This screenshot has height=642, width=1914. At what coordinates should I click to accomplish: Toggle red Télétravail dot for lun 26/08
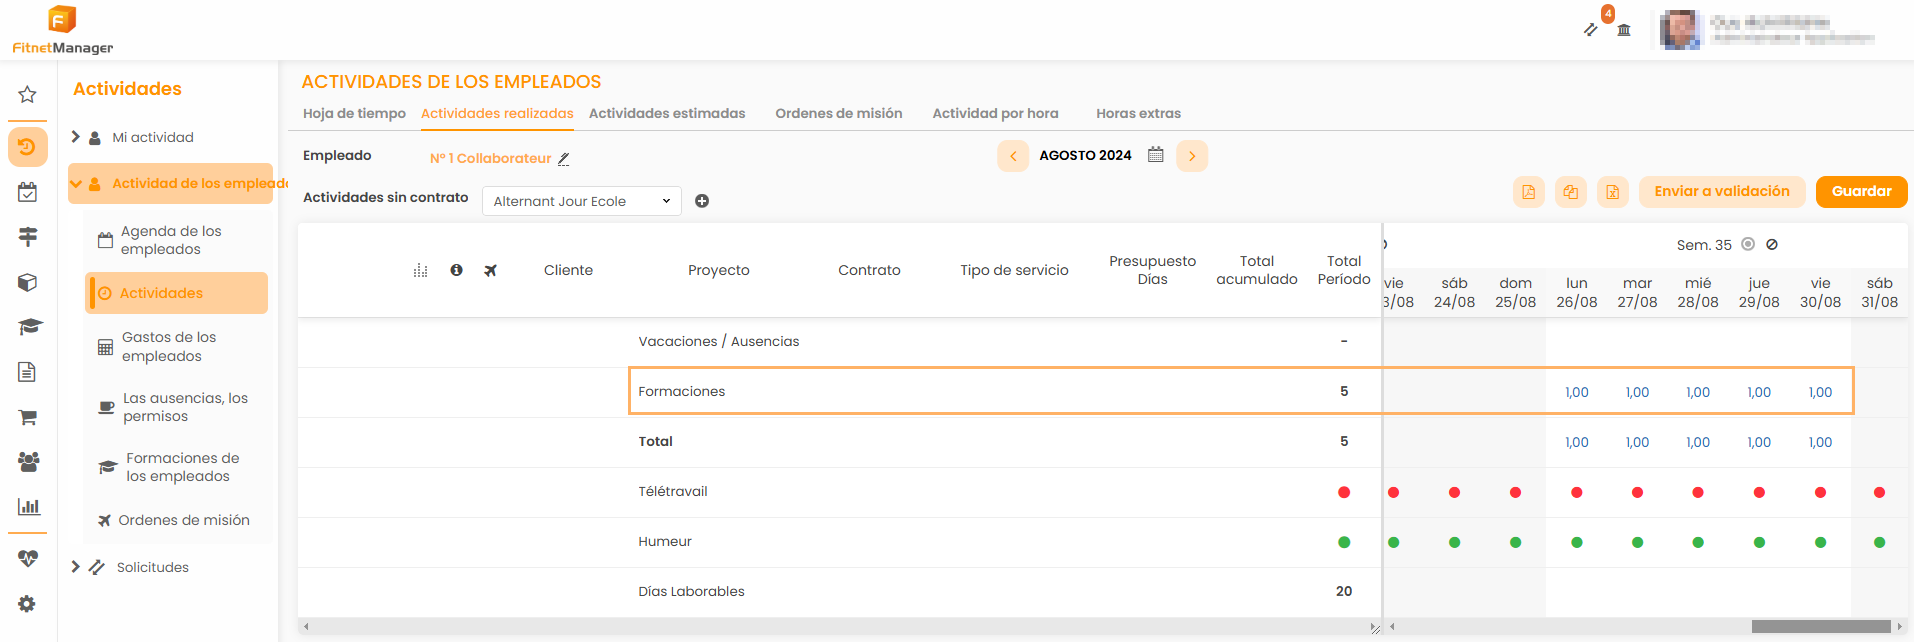1576,492
